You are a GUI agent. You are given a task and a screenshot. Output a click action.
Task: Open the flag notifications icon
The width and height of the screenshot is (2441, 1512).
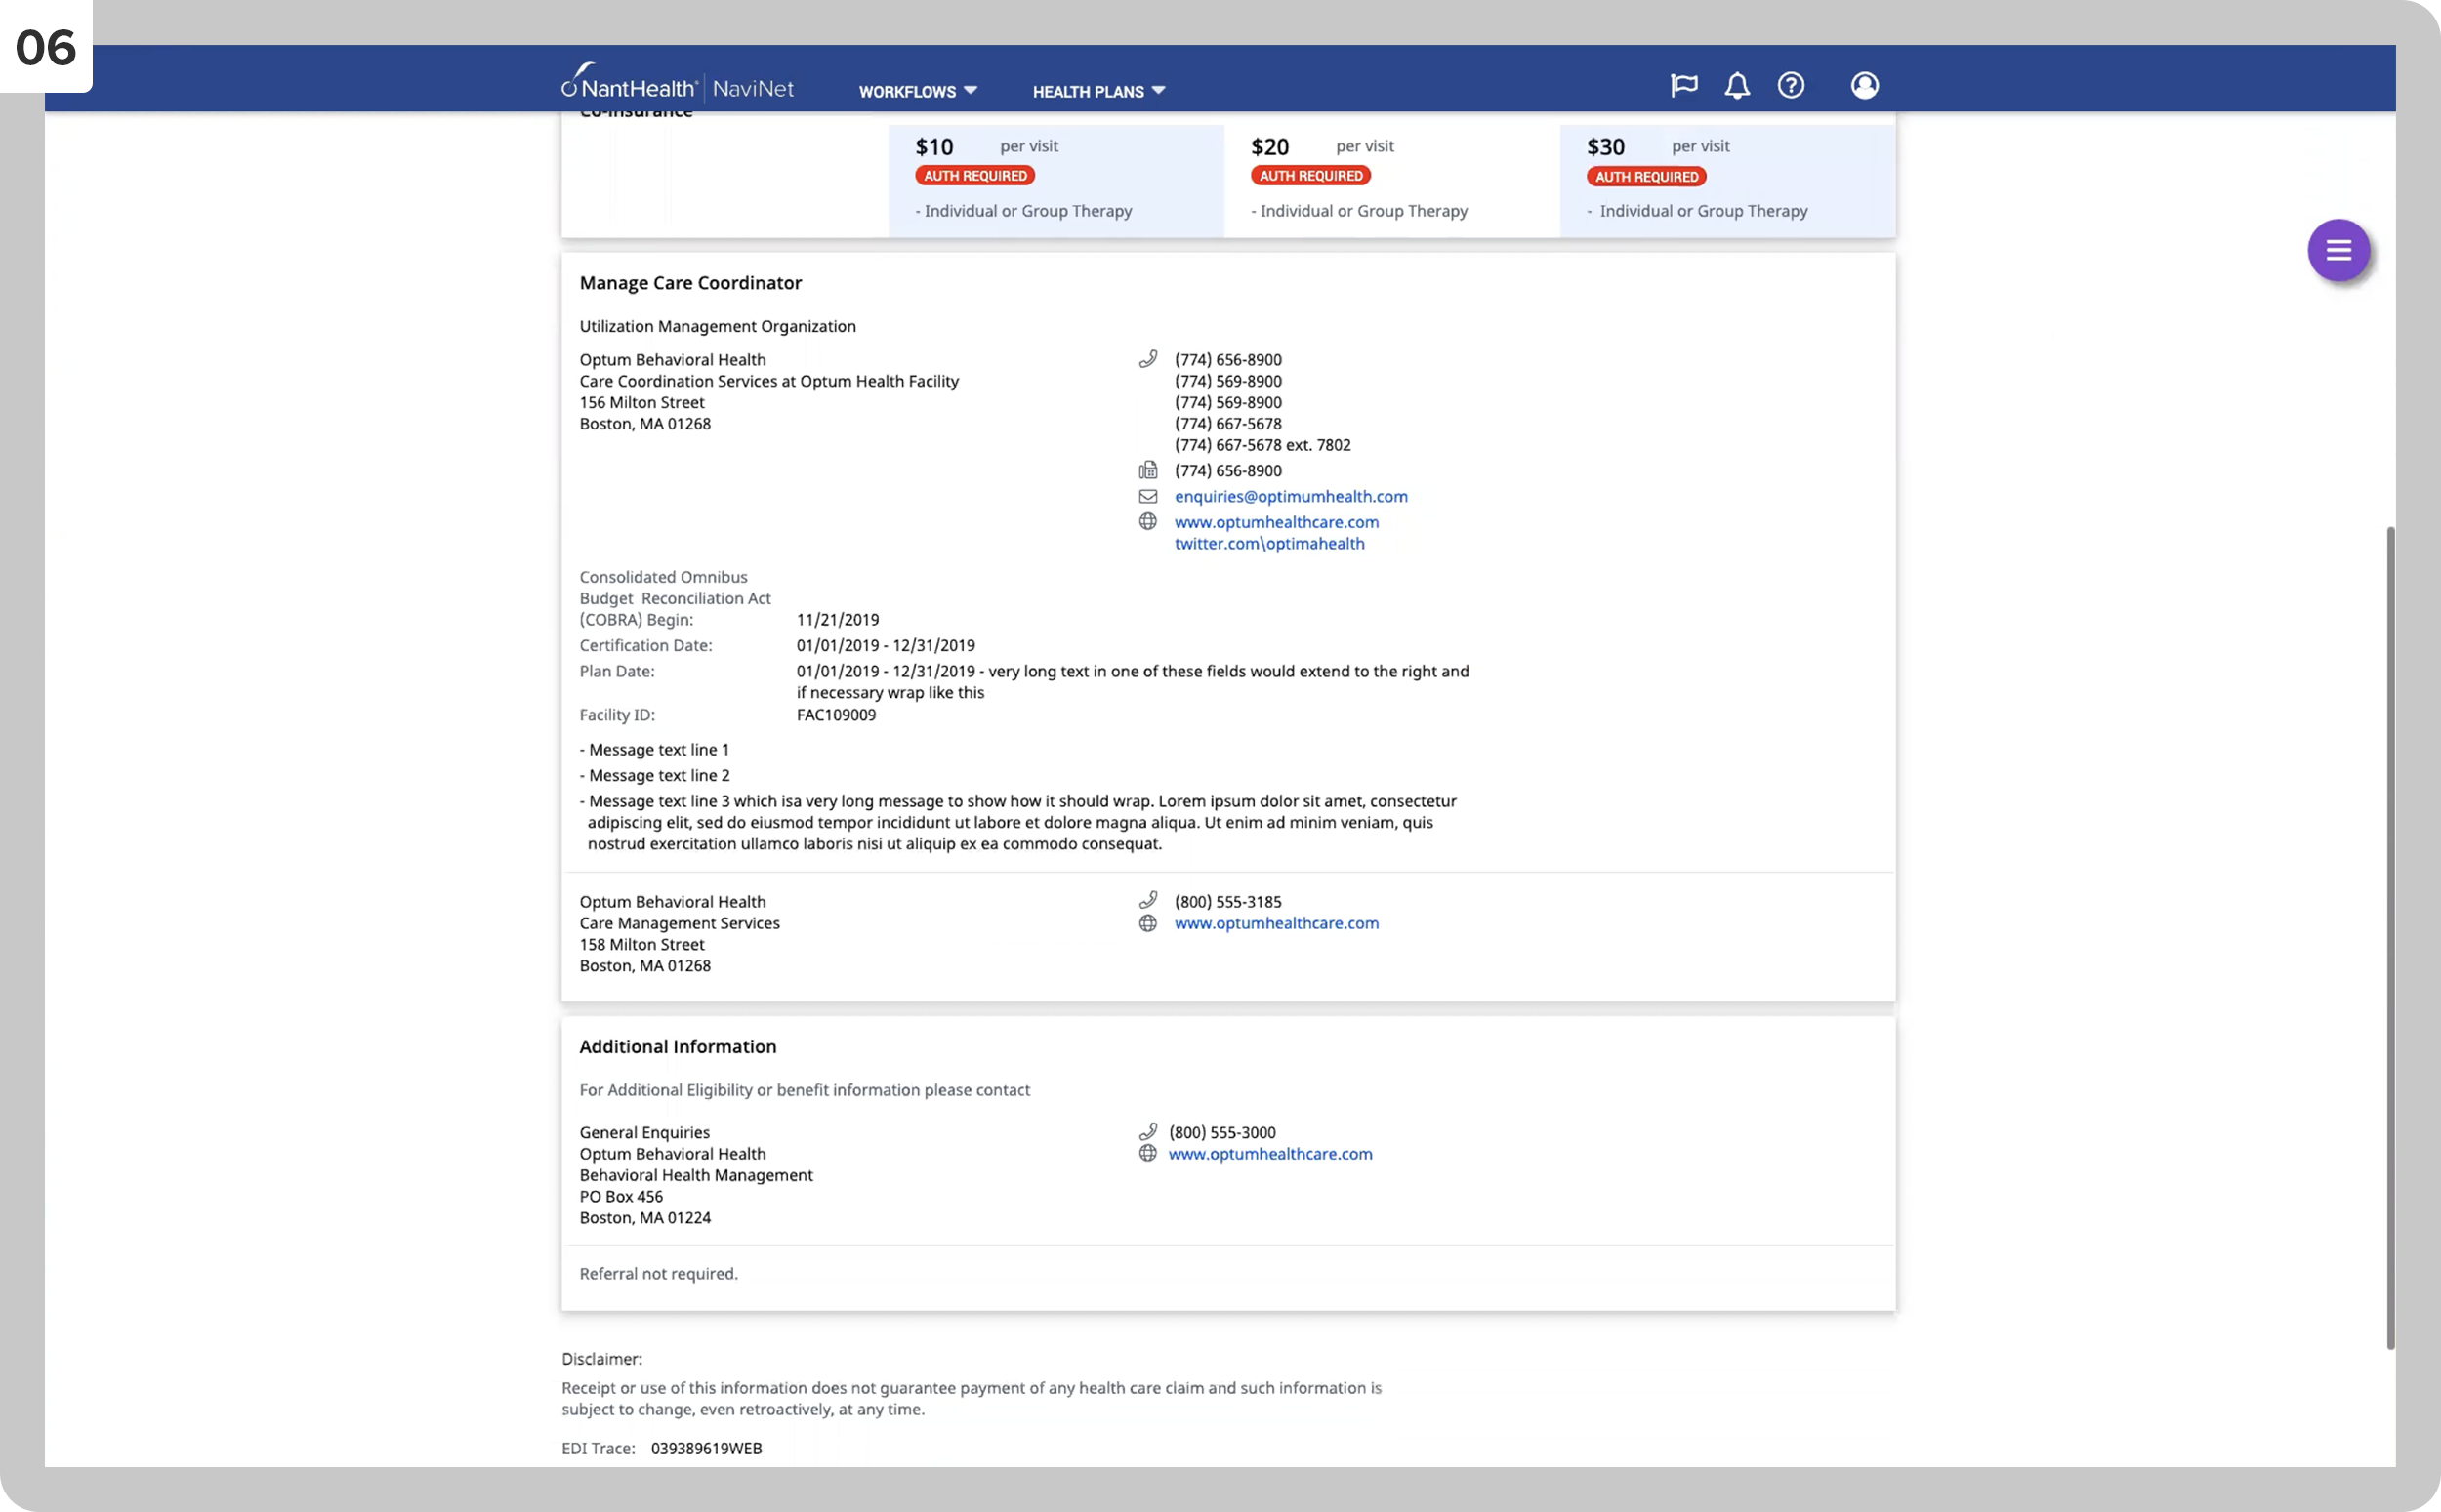pyautogui.click(x=1684, y=85)
